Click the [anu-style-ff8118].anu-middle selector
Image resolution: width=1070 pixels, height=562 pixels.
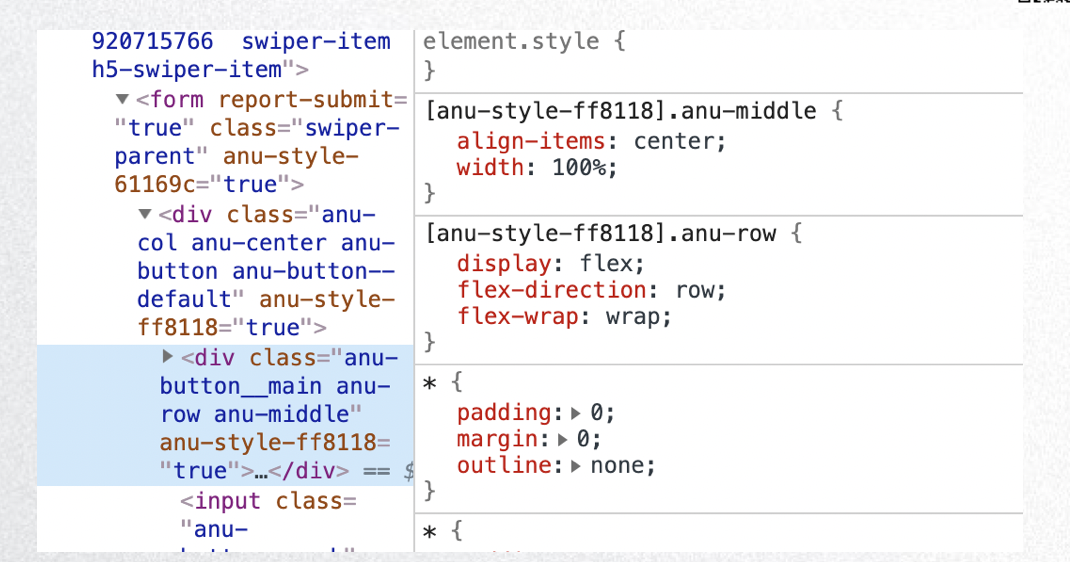[620, 110]
